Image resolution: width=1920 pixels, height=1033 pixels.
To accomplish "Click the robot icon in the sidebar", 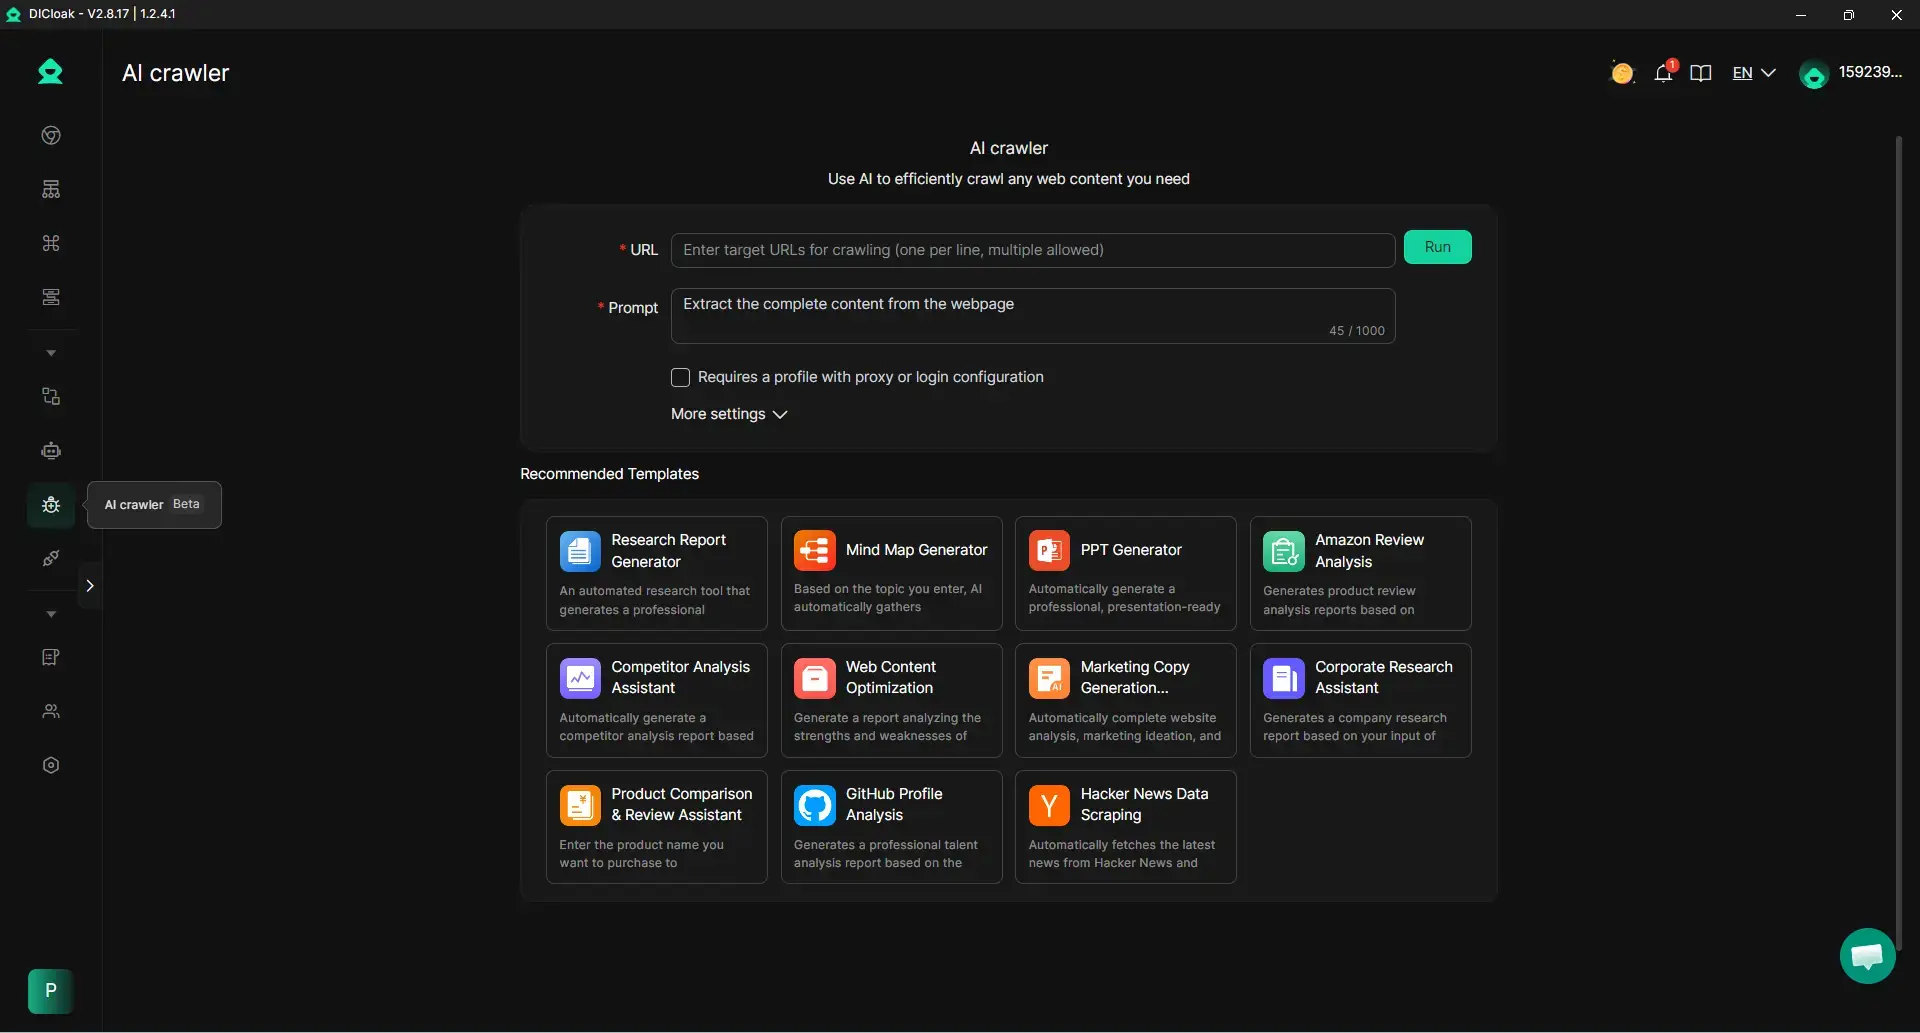I will (51, 451).
